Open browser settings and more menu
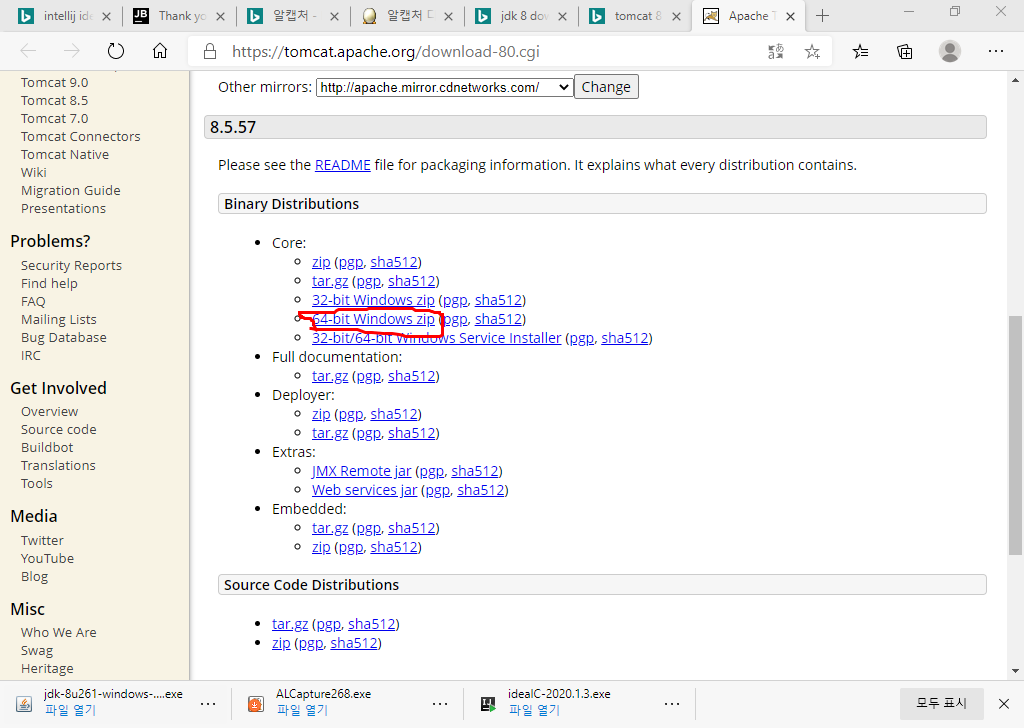This screenshot has height=728, width=1024. [x=995, y=52]
